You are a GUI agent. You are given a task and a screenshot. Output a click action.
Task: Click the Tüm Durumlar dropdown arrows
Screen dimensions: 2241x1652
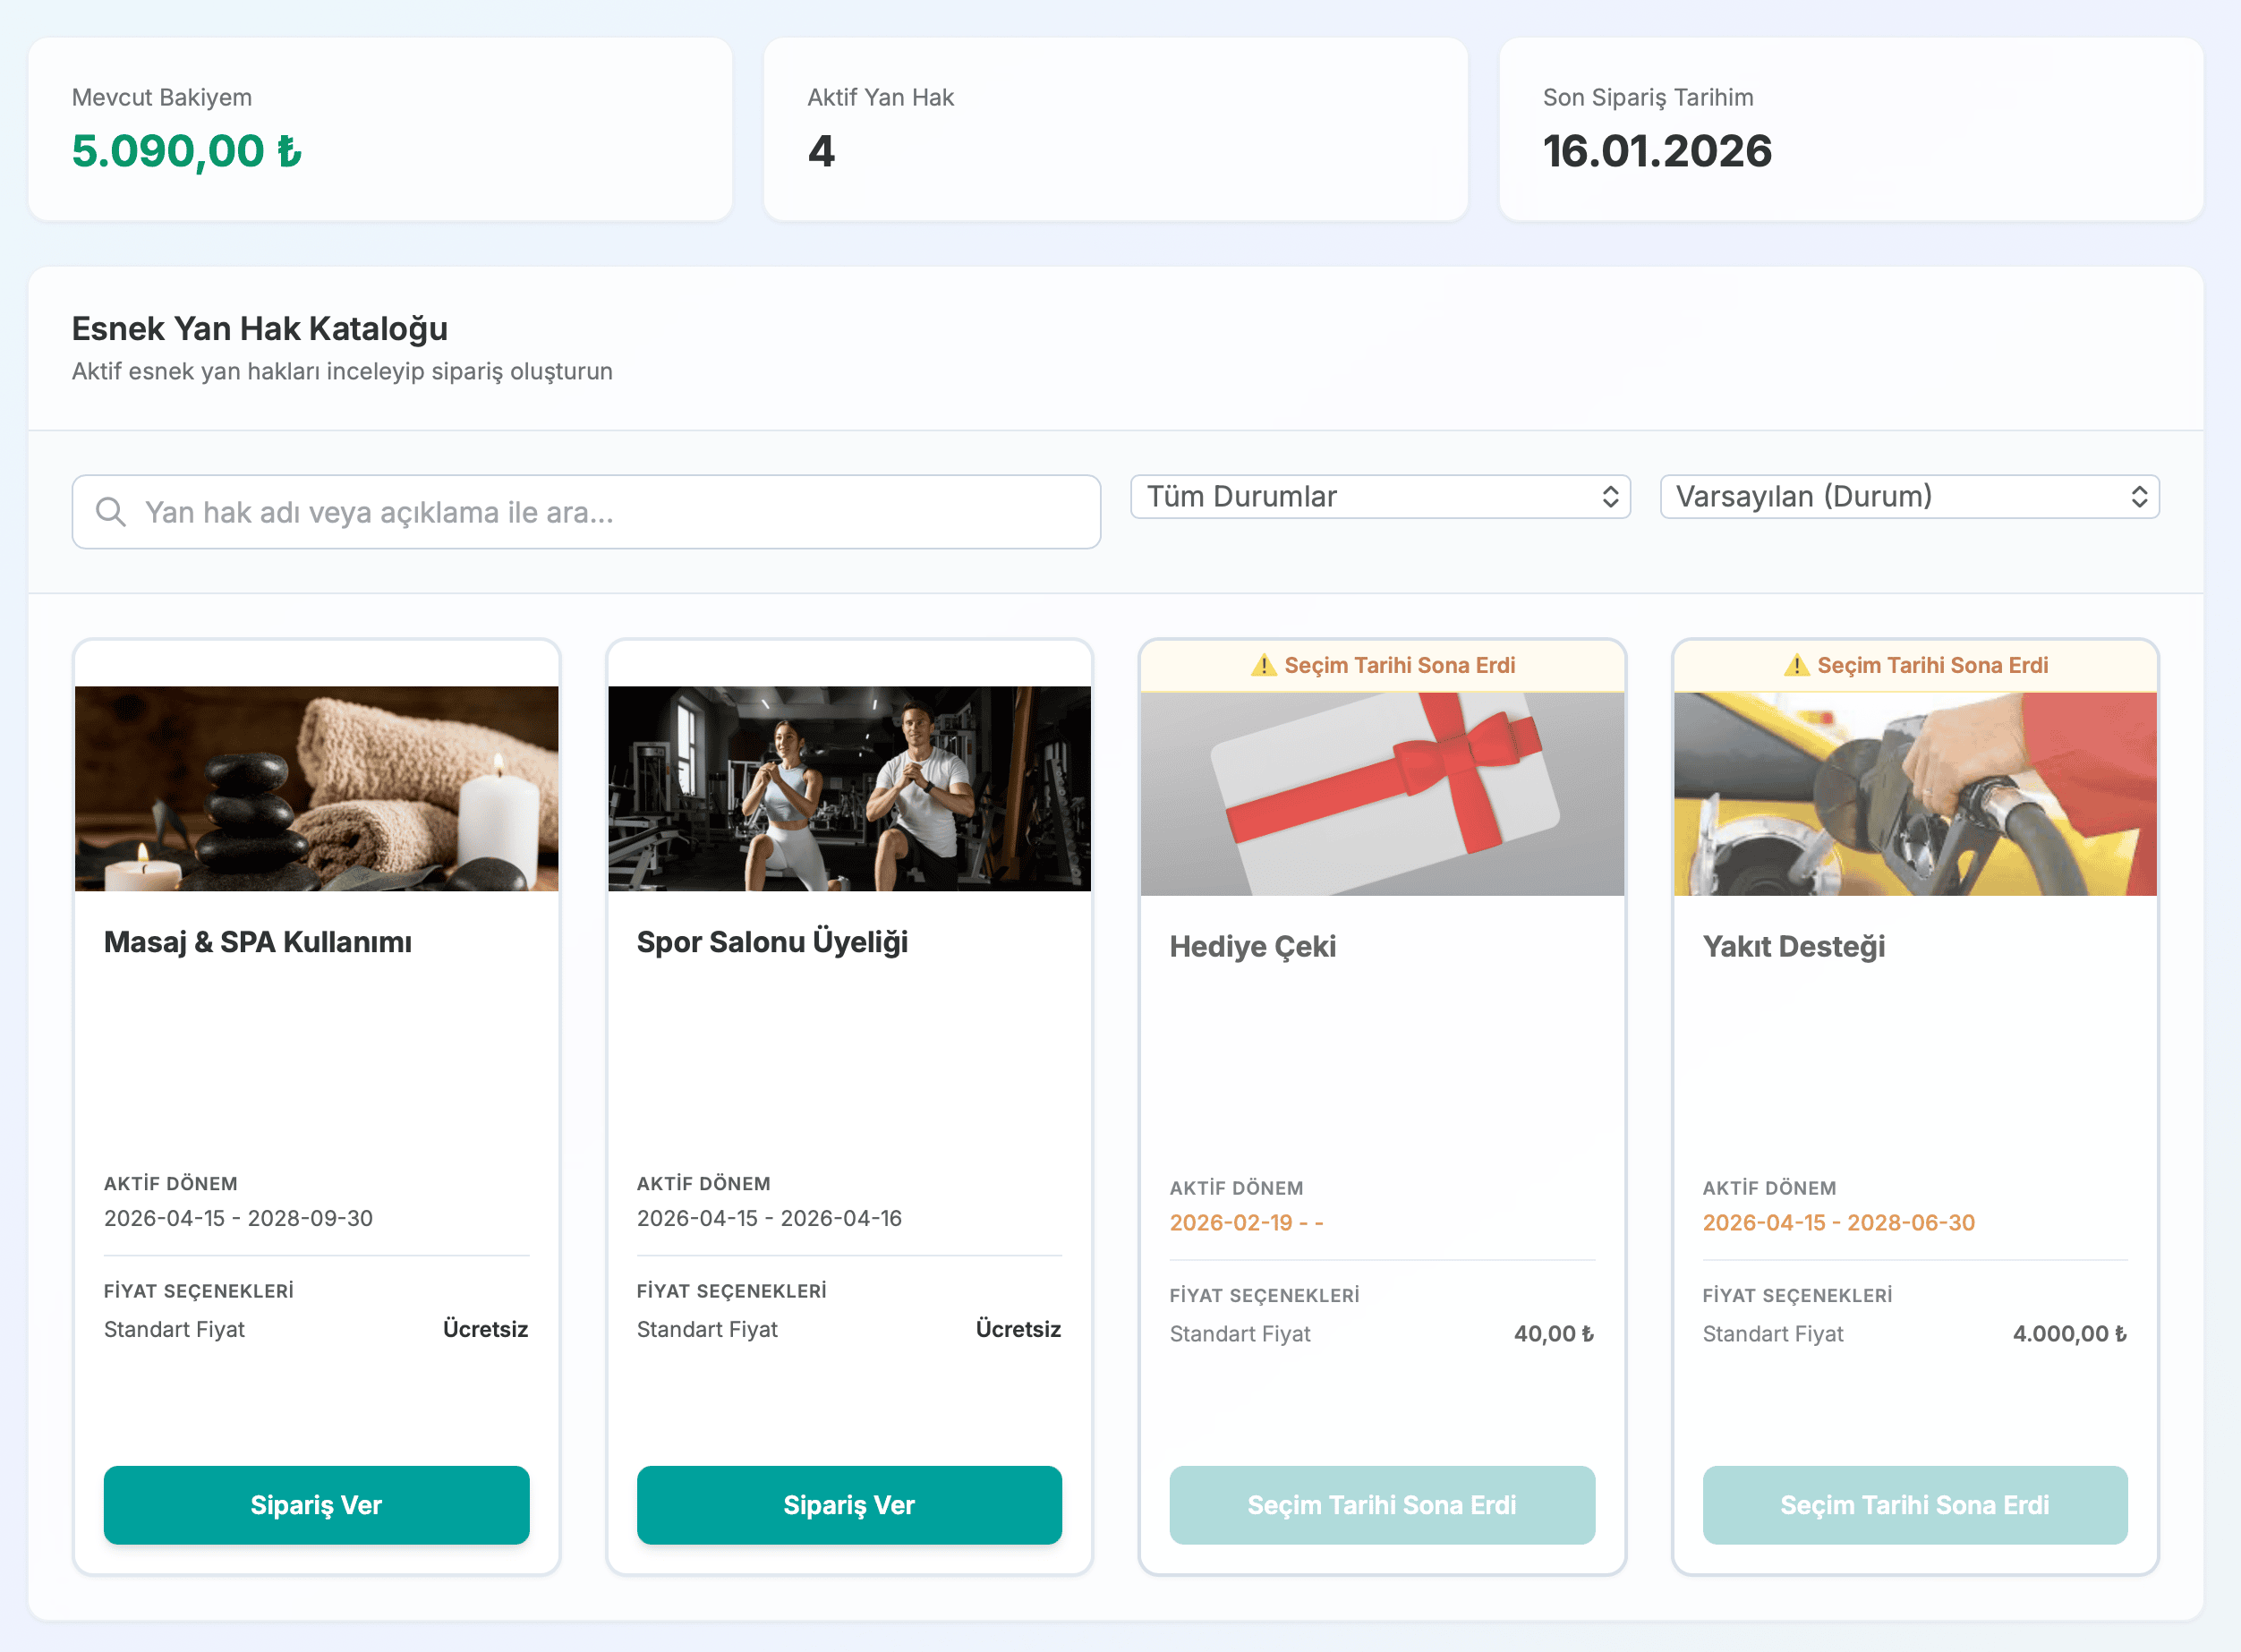tap(1610, 497)
